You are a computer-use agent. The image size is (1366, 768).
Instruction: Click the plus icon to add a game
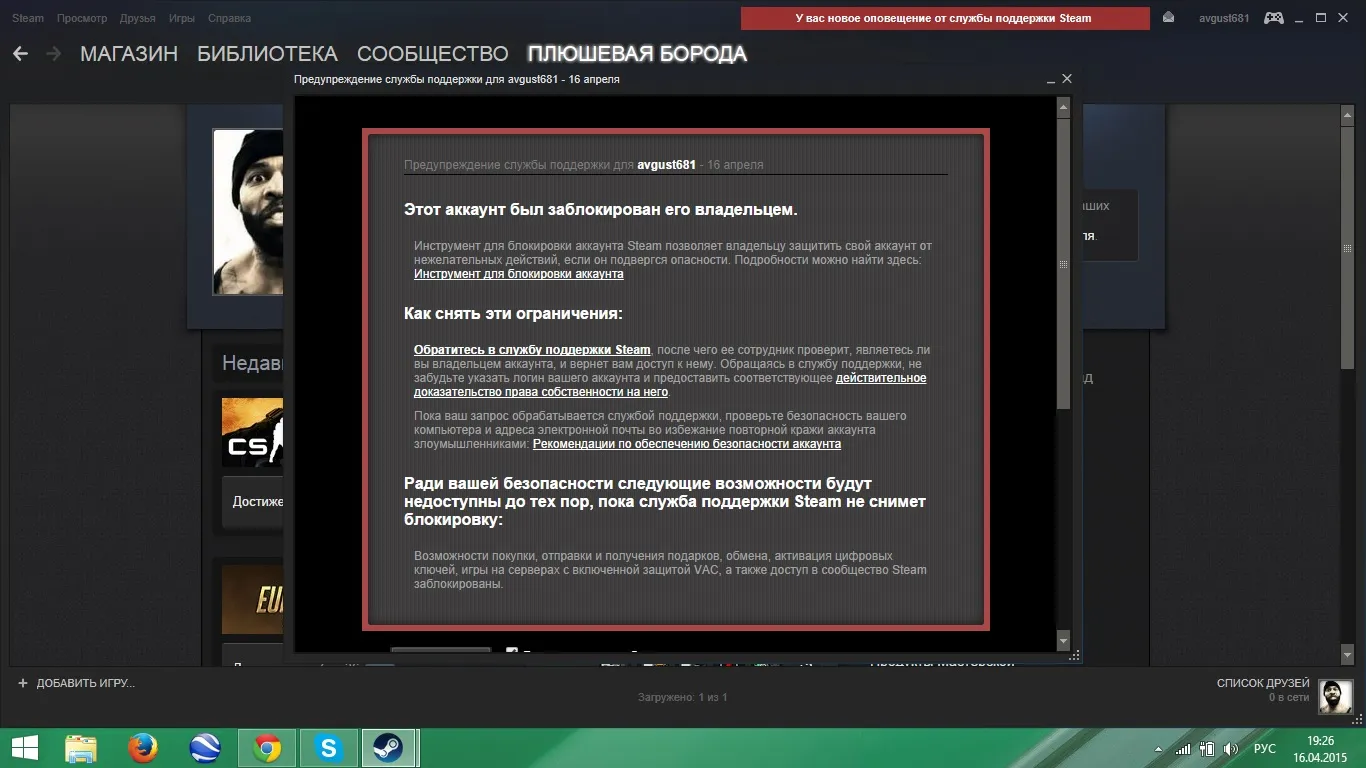tap(23, 683)
